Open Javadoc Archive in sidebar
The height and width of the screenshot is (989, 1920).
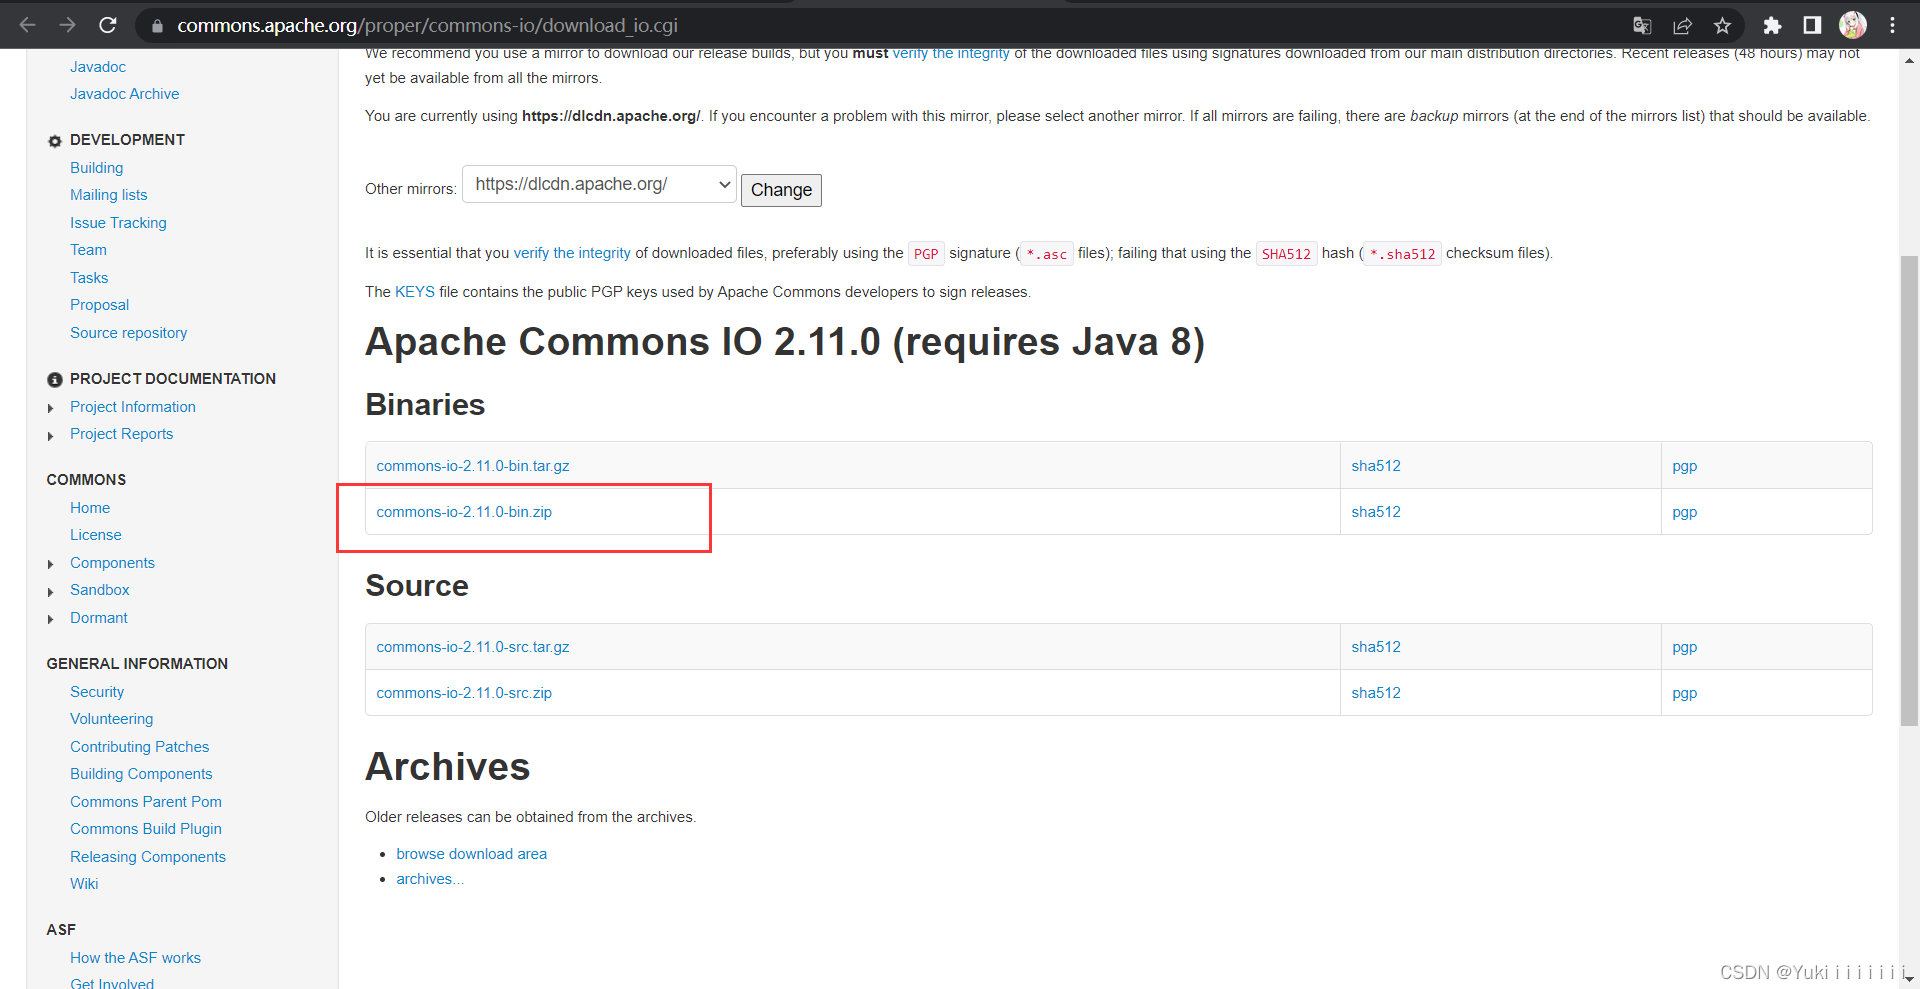tap(125, 94)
